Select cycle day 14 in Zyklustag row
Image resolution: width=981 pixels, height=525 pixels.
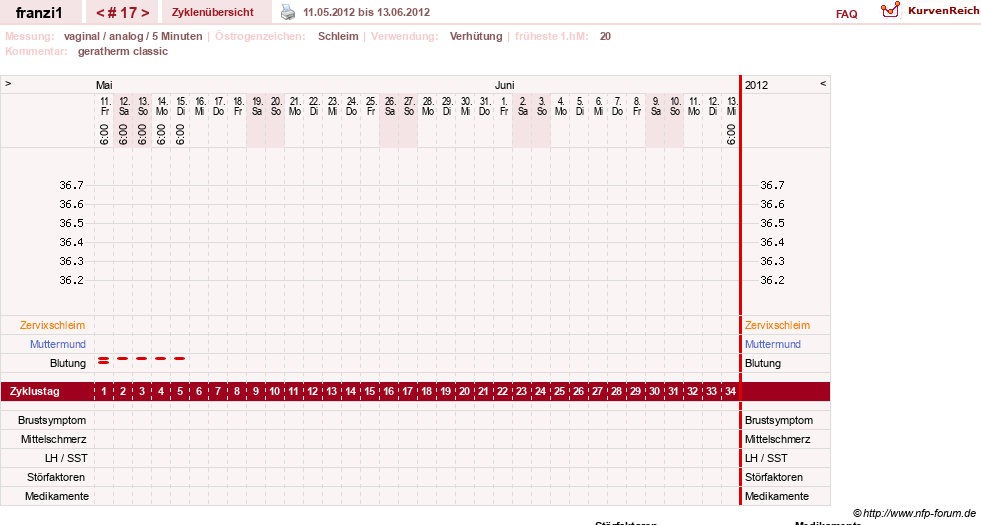350,391
